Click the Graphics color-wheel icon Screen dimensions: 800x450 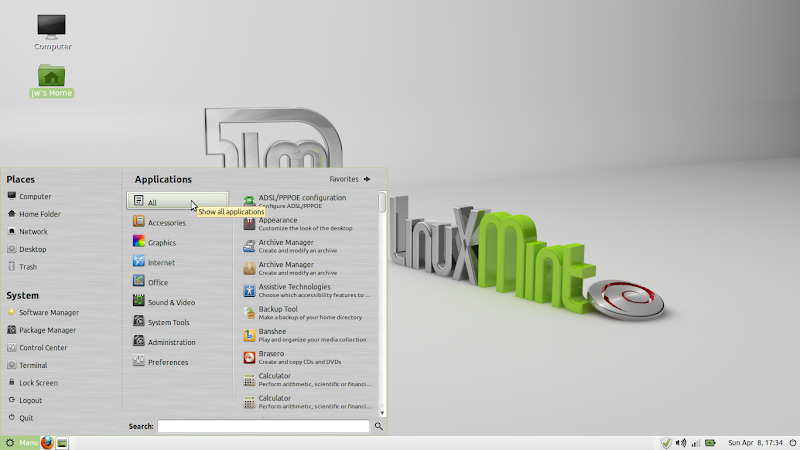[x=138, y=241]
